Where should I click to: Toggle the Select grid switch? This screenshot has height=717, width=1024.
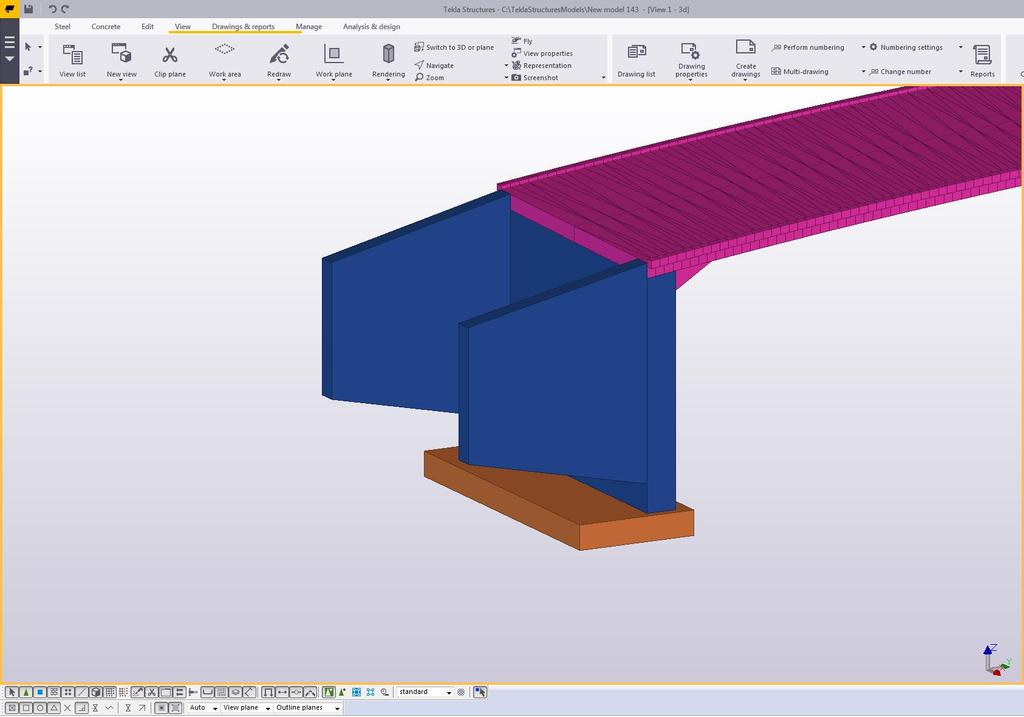pyautogui.click(x=110, y=692)
